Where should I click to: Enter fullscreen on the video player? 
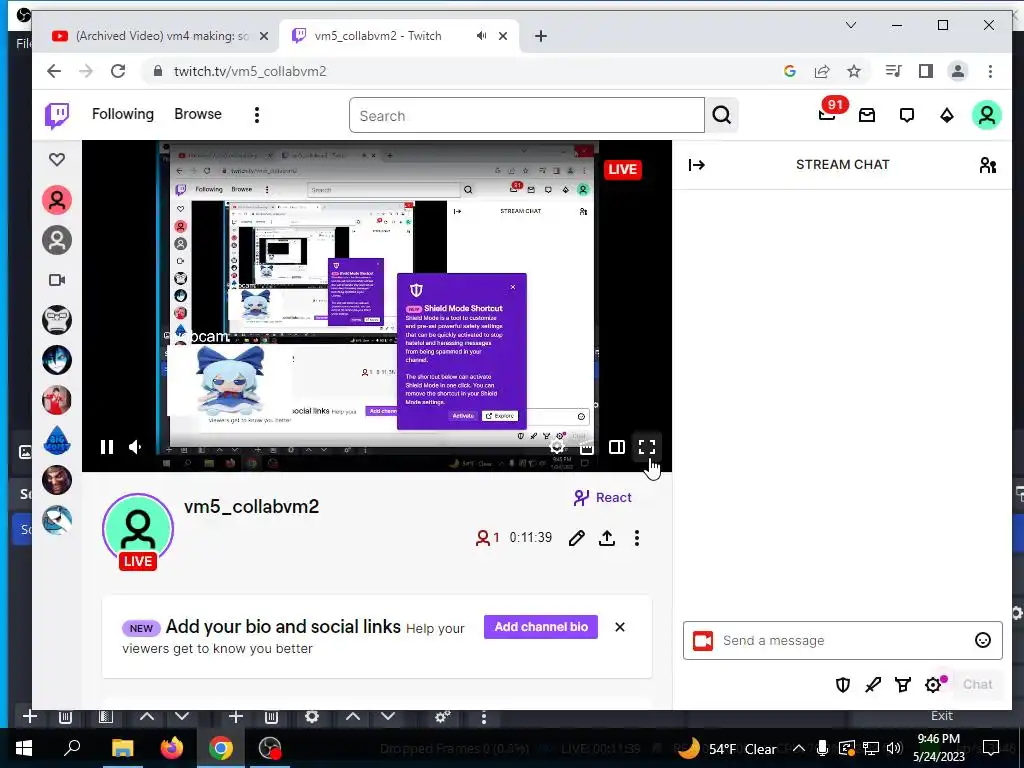click(x=647, y=447)
